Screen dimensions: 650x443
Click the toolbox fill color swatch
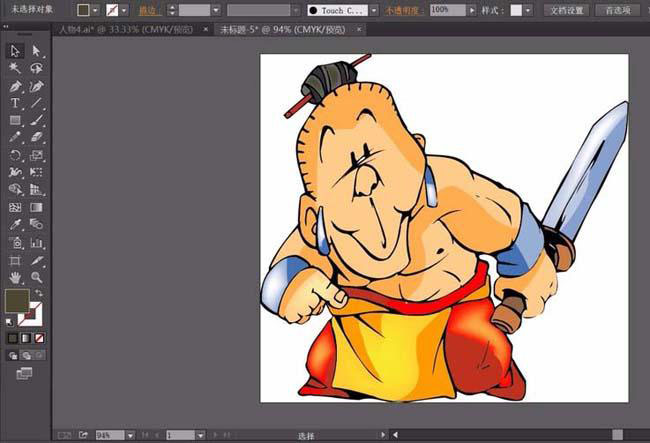pos(17,300)
